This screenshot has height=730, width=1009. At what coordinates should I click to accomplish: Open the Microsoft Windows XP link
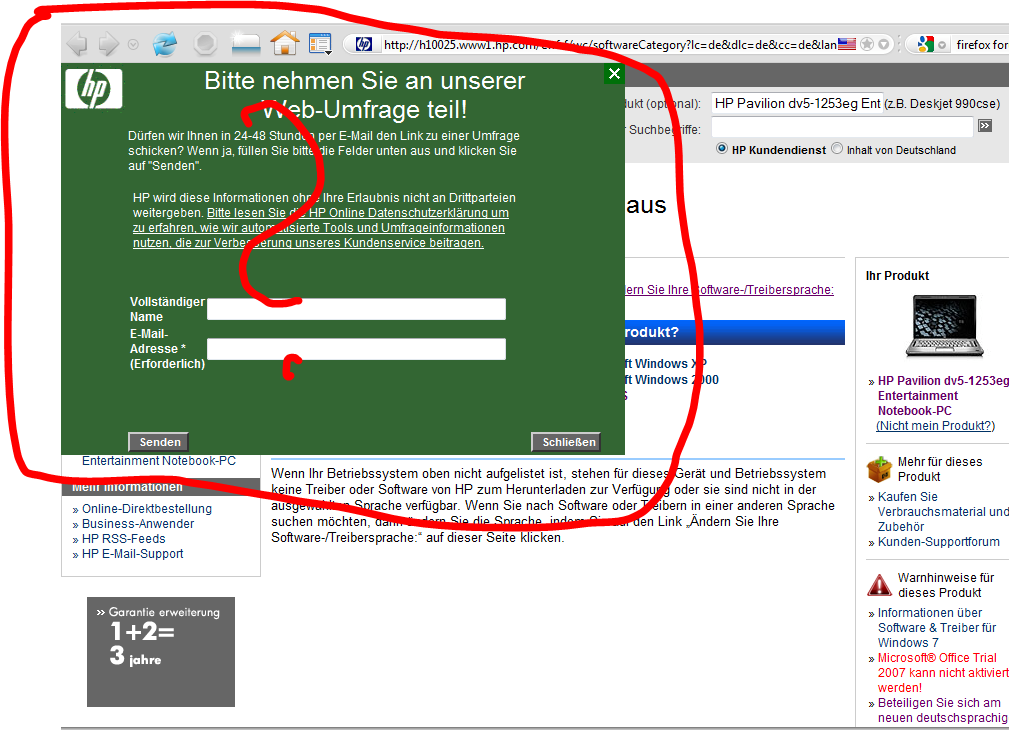(665, 364)
